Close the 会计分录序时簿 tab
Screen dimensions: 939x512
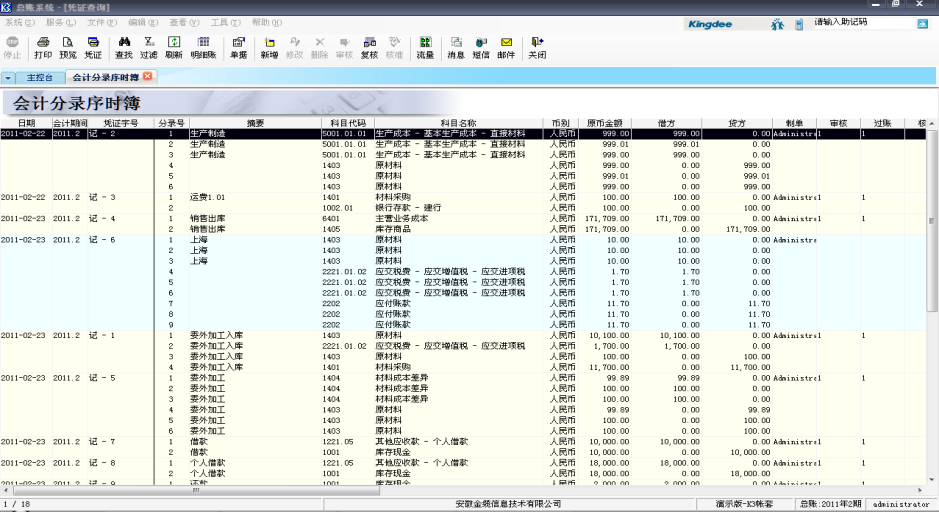(x=148, y=76)
